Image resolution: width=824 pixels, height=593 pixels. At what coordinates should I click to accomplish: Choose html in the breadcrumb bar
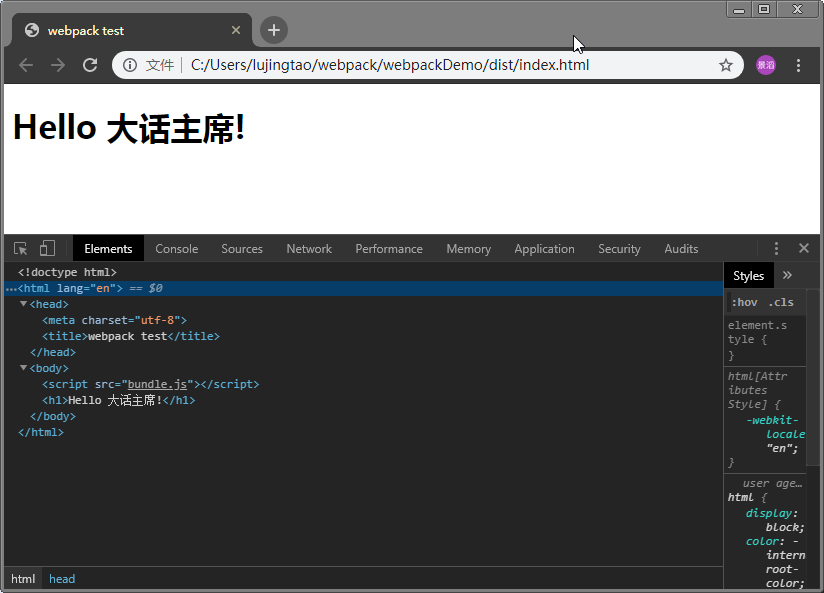pyautogui.click(x=23, y=579)
